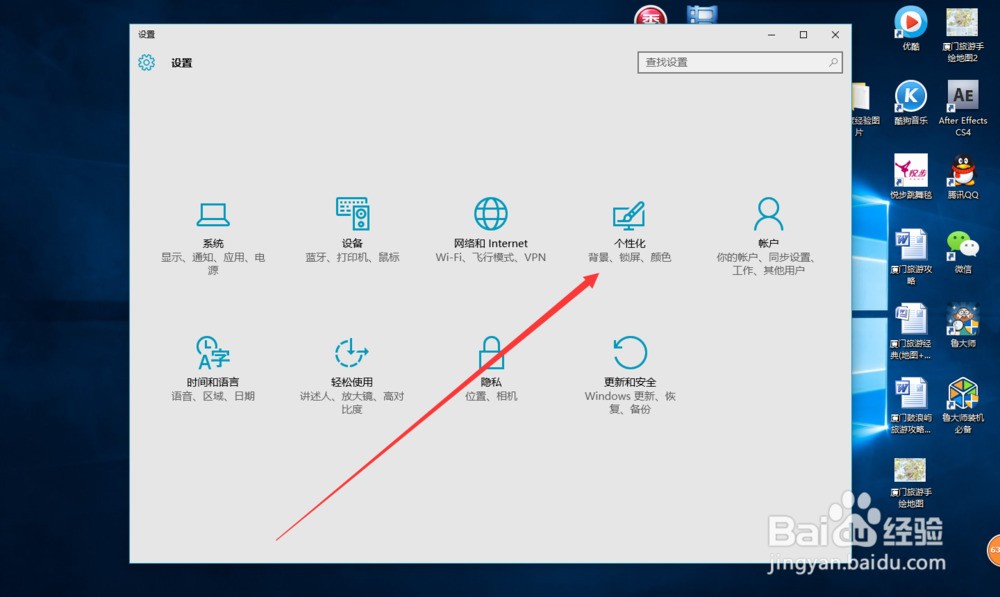Open 帐户 (Accounts) settings category
1000x597 pixels.
tap(768, 226)
